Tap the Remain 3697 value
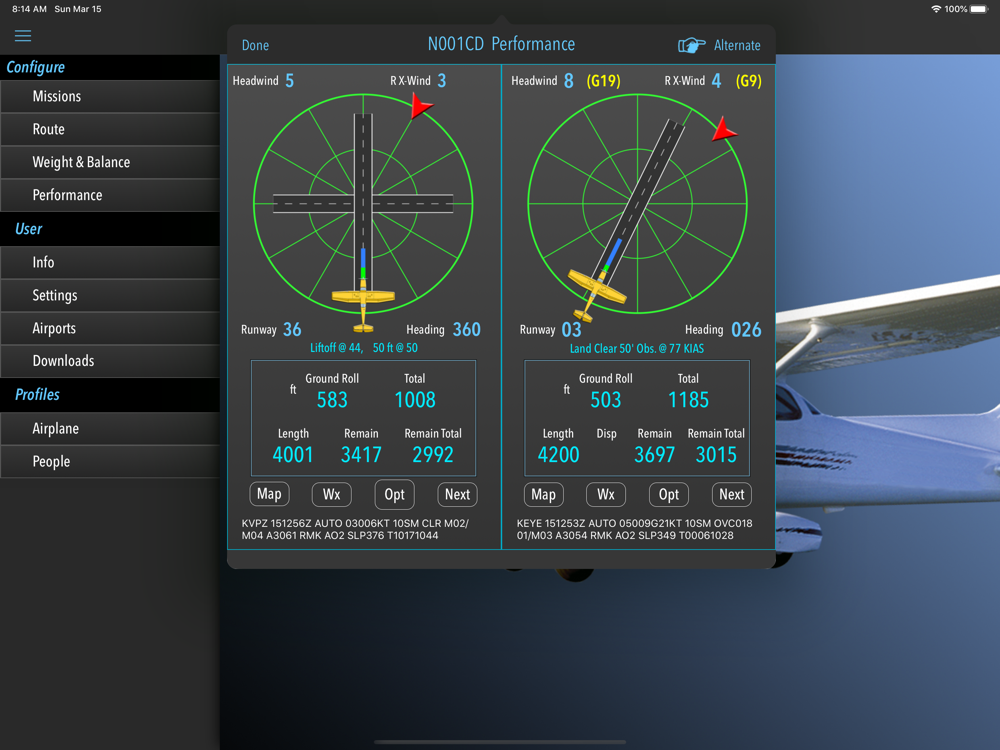 pyautogui.click(x=654, y=455)
